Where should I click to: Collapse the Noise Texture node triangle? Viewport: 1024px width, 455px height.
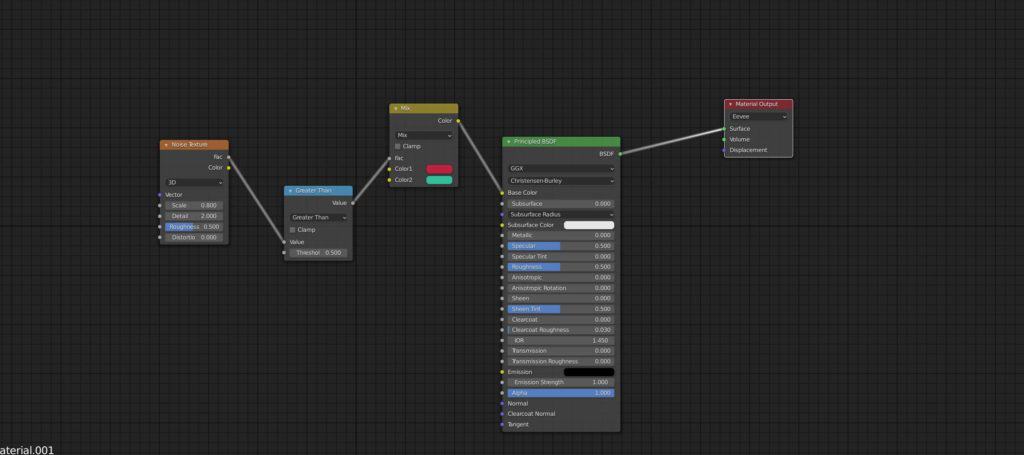click(166, 145)
